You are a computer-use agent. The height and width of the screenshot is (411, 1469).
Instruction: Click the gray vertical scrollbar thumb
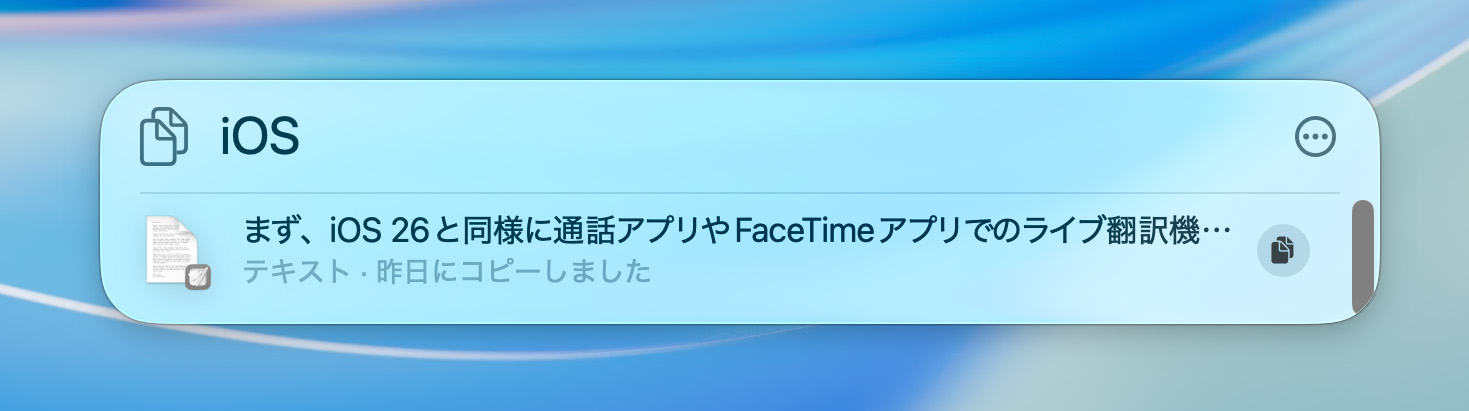coord(1362,256)
